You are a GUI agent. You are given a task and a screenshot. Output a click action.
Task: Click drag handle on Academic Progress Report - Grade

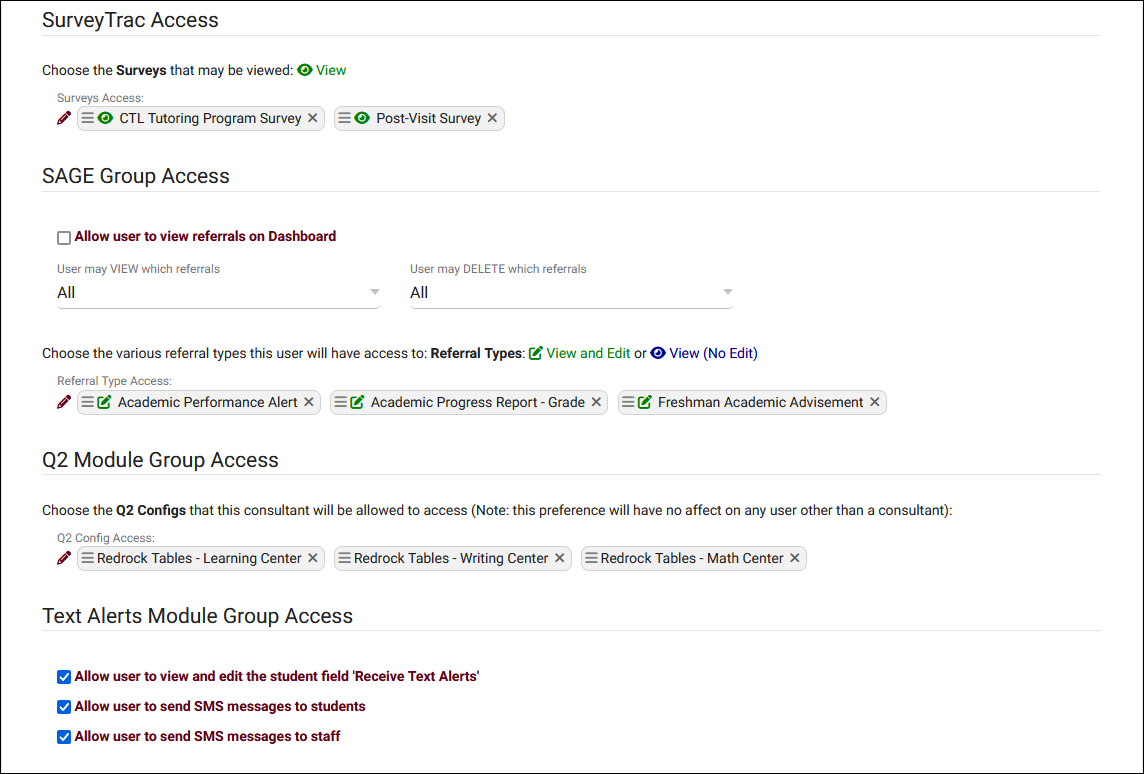(341, 402)
